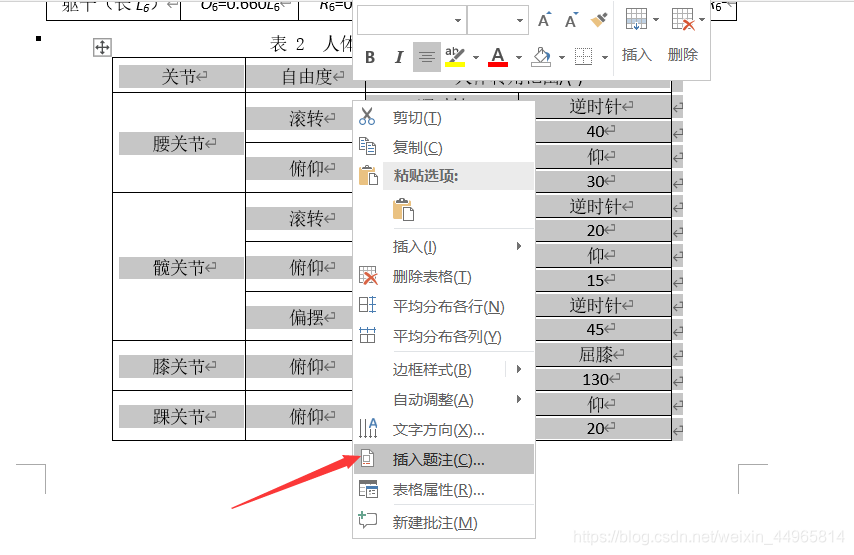Expand delete table dropdown arrow

702,20
